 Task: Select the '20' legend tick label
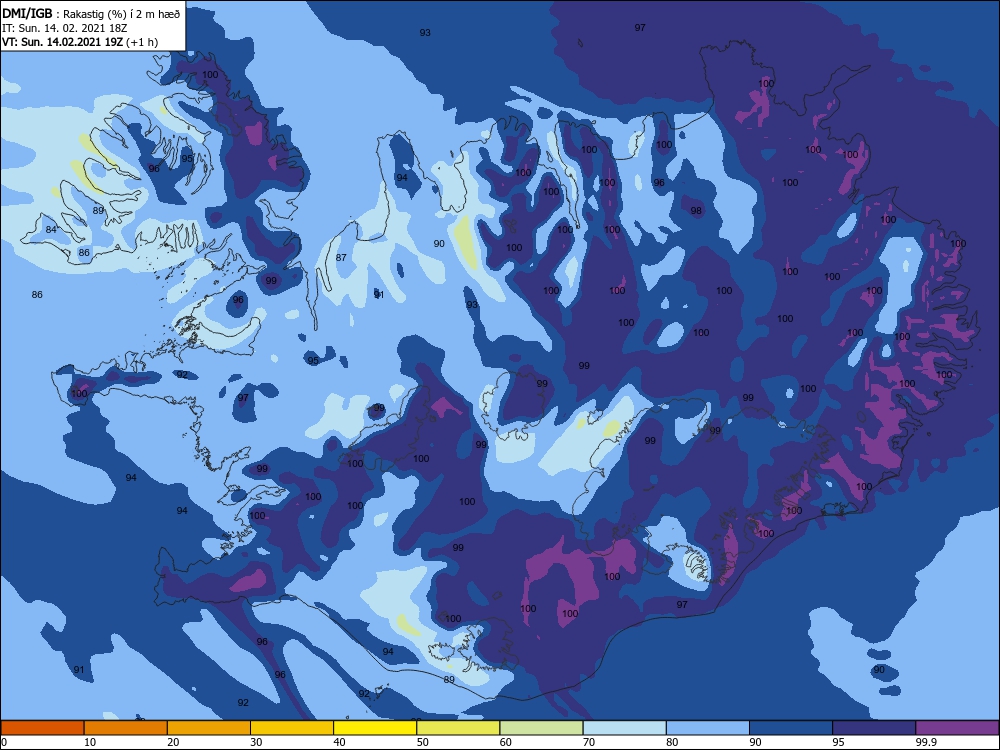point(173,742)
